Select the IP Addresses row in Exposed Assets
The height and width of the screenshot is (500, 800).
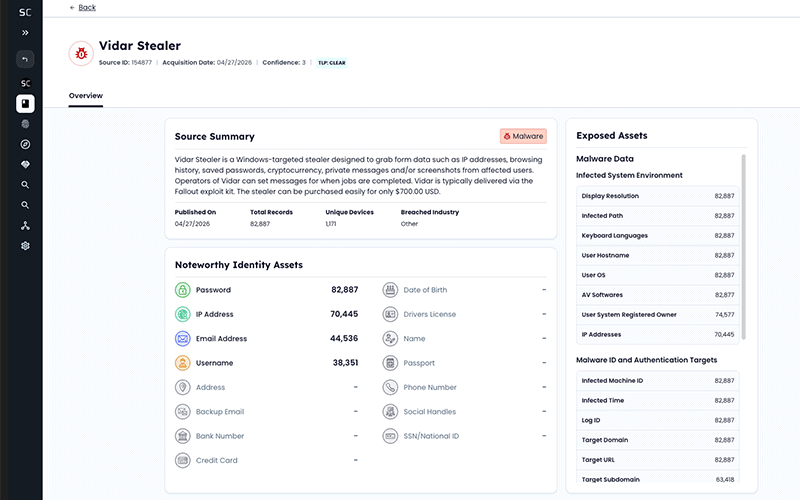[x=658, y=335]
